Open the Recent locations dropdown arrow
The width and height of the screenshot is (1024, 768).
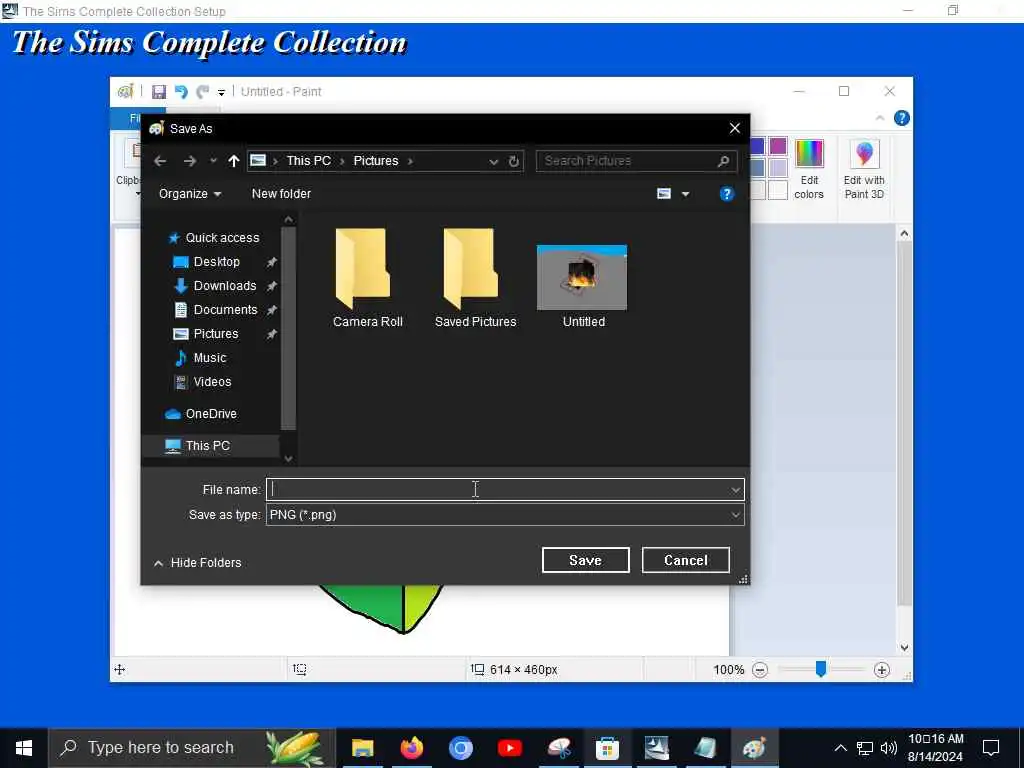[213, 161]
